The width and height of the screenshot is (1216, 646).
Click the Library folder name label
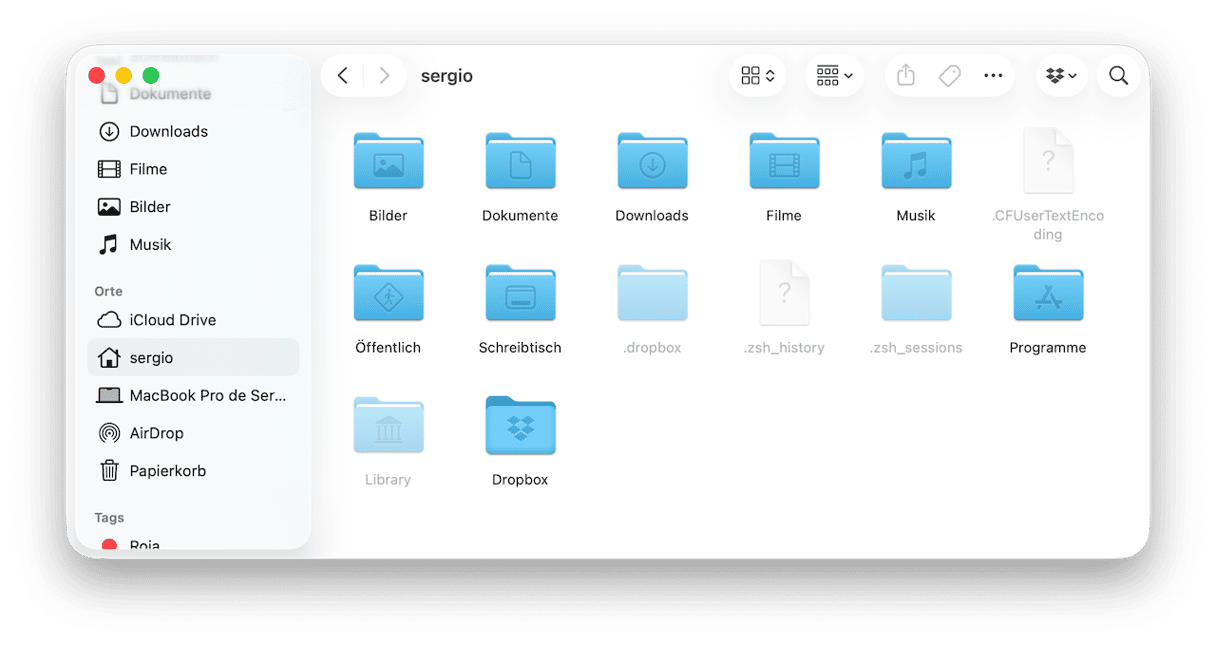(x=388, y=480)
